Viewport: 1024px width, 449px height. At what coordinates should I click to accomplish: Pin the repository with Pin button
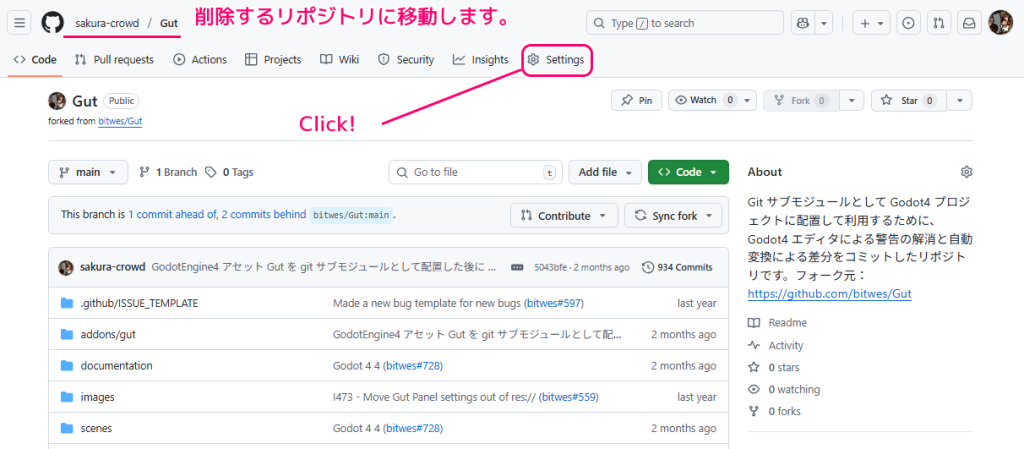637,101
